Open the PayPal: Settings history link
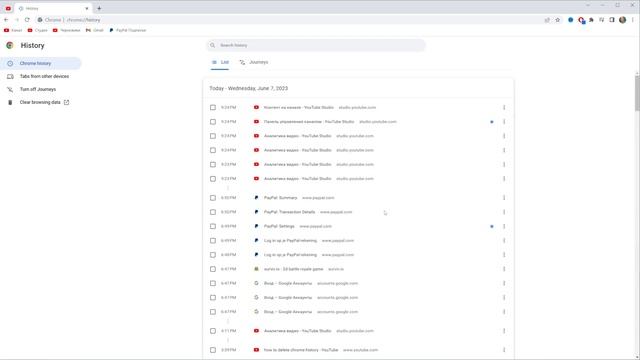Image resolution: width=640 pixels, height=360 pixels. tap(279, 226)
